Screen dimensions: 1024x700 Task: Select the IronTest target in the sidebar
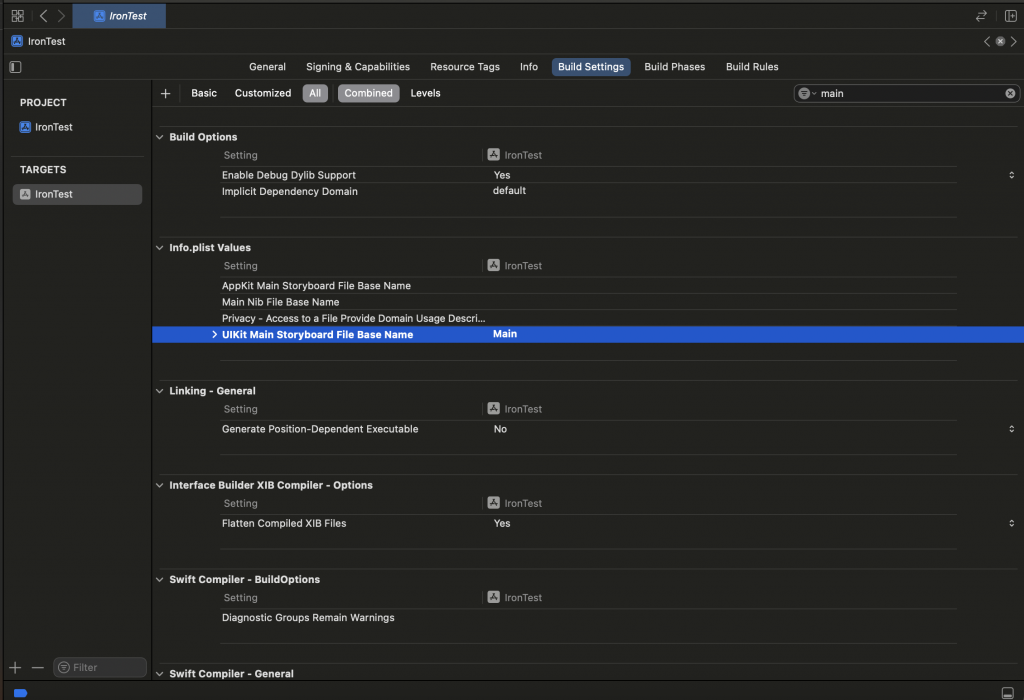click(x=77, y=194)
